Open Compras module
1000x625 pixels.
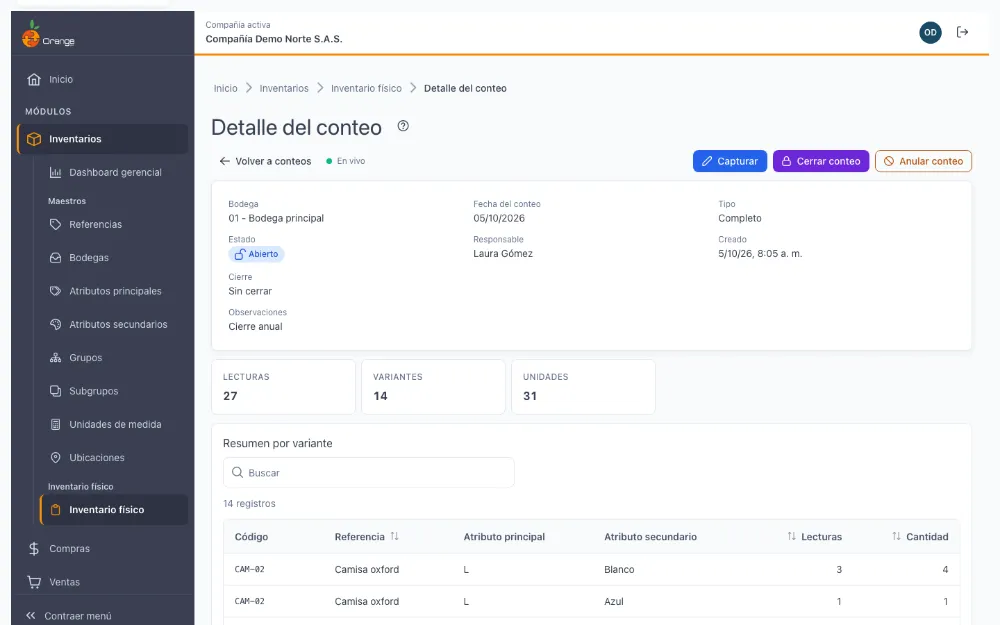point(102,548)
